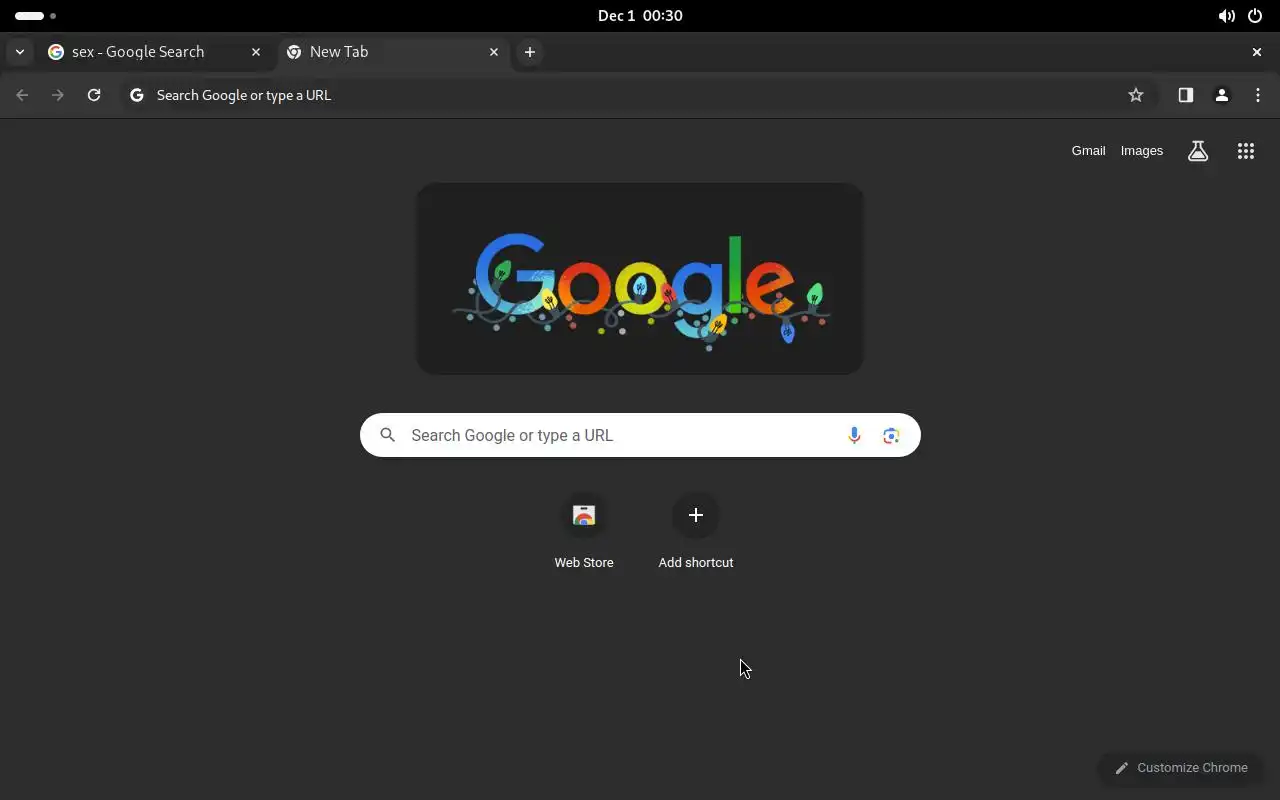Open the clock and calendar Dec 1 00:30
This screenshot has width=1280, height=800.
(640, 16)
